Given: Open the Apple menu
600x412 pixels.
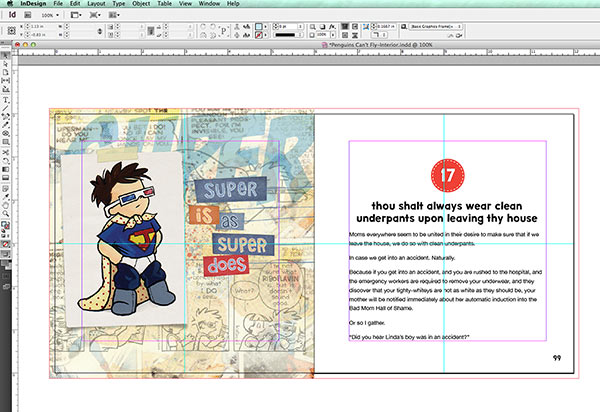Looking at the screenshot, I should 10,3.
